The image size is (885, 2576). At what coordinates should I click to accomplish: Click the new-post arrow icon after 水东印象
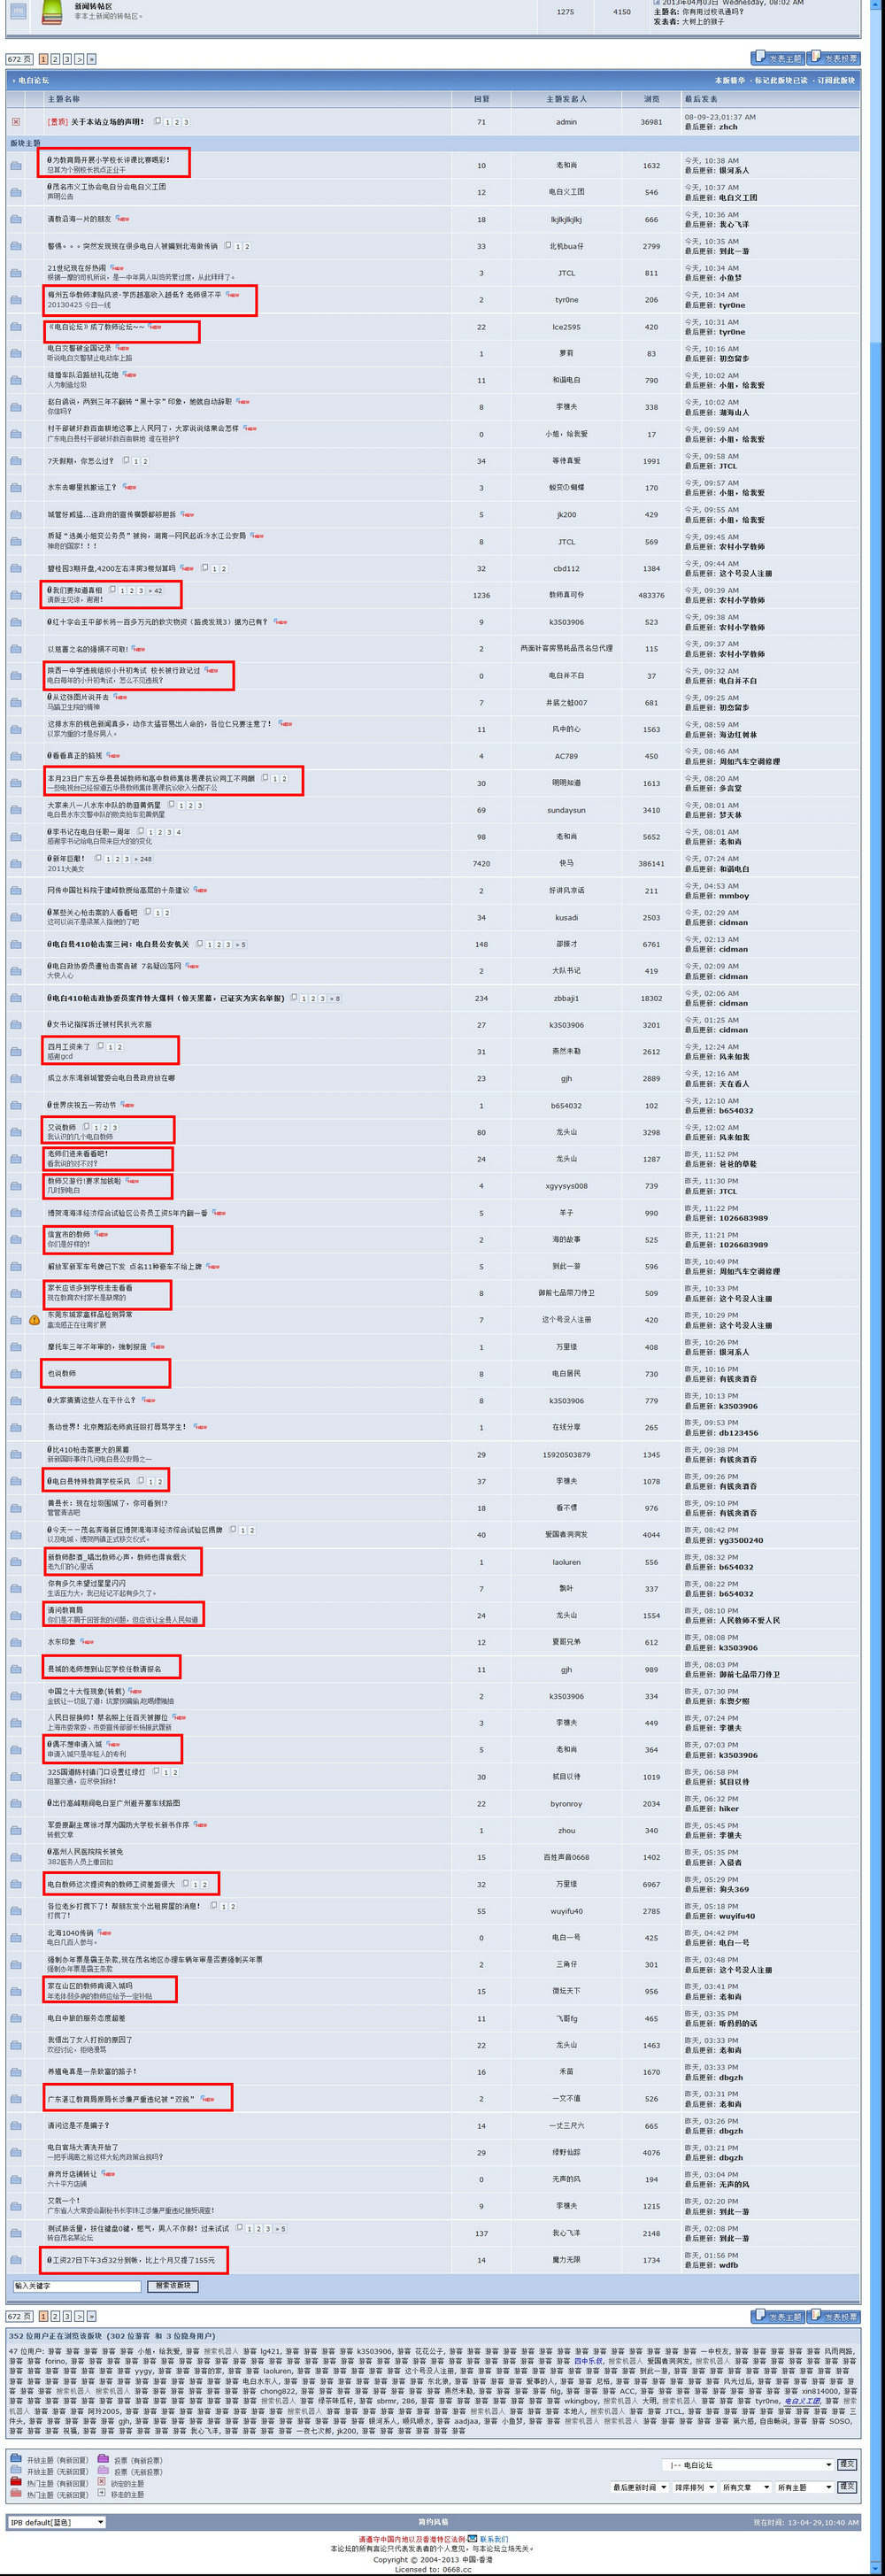tap(87, 1641)
